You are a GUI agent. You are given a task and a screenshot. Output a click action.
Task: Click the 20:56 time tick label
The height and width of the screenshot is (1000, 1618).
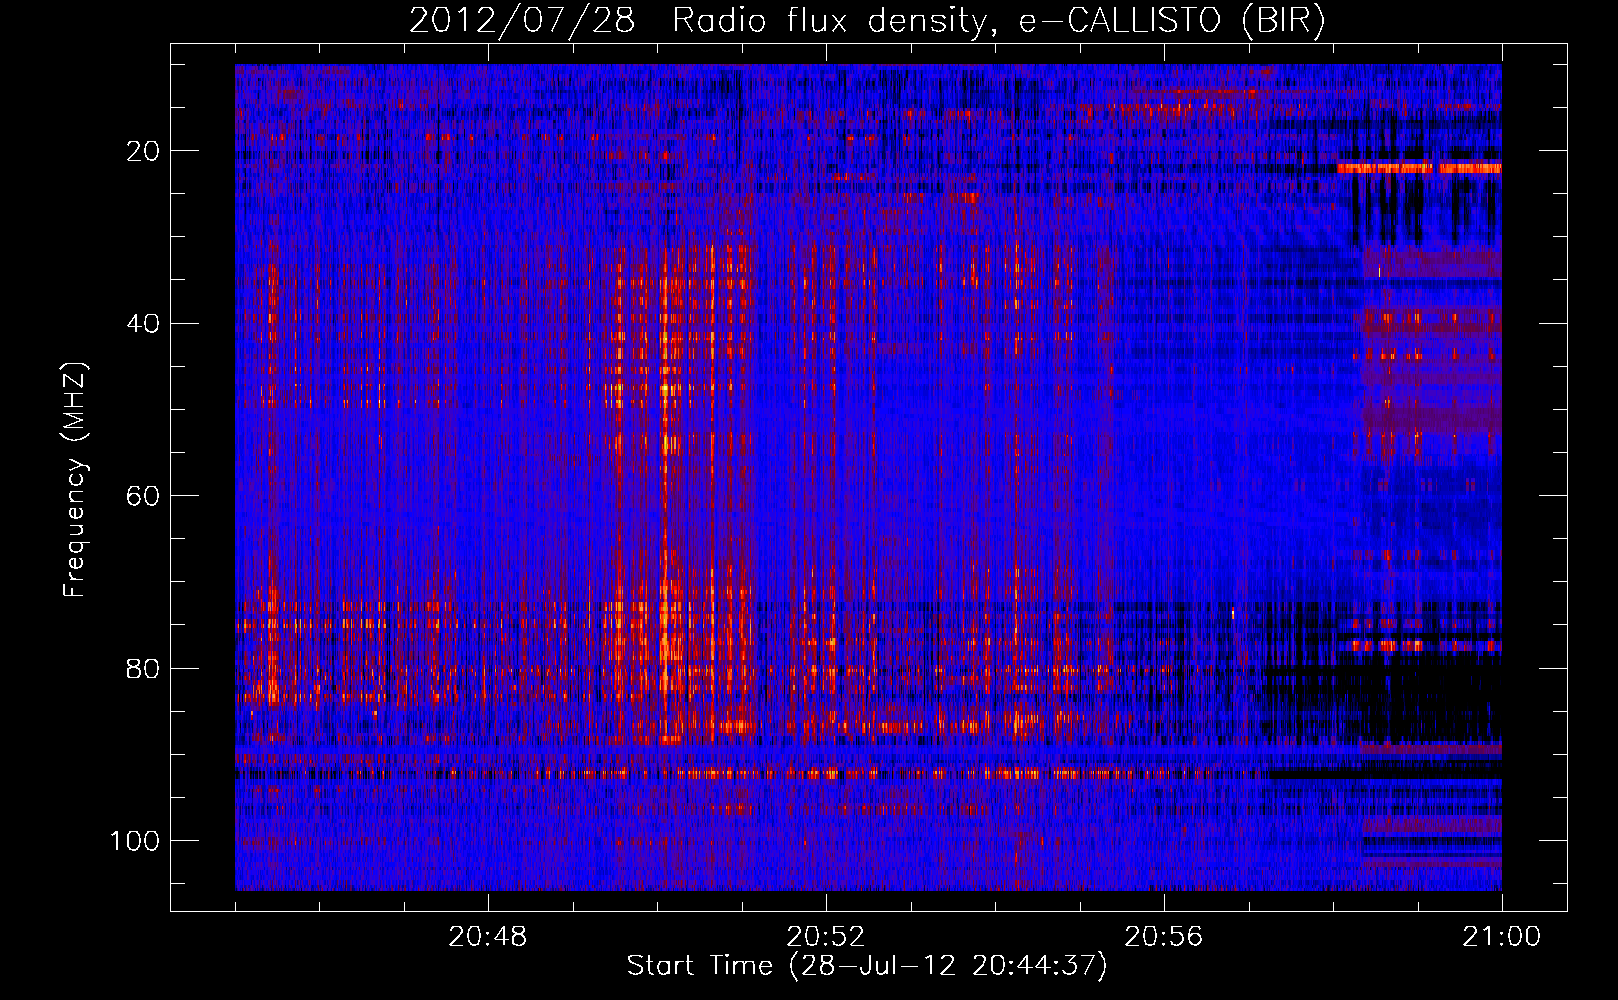pyautogui.click(x=1164, y=937)
